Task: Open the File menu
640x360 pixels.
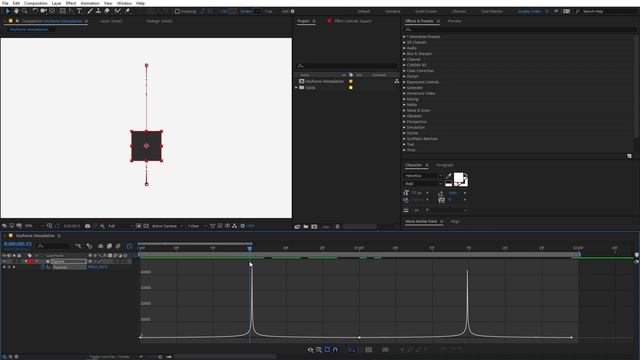Action: click(x=5, y=3)
